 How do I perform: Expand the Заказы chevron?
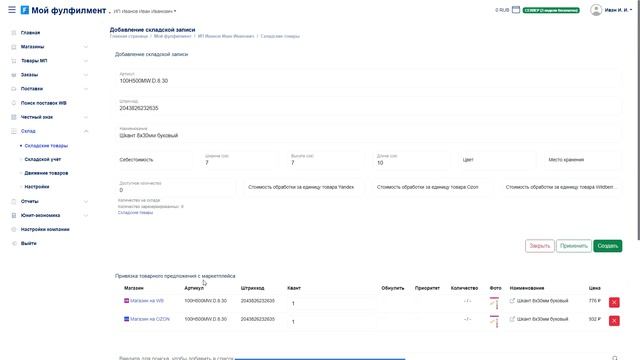pyautogui.click(x=86, y=75)
